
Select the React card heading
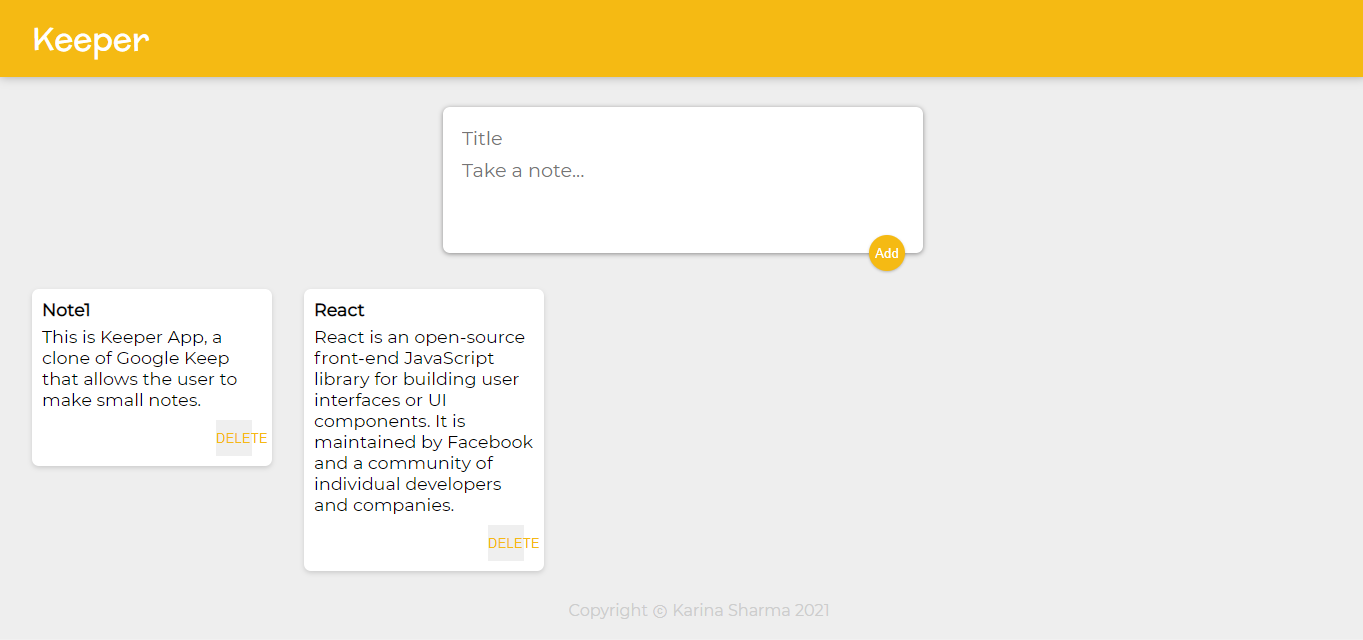point(338,310)
